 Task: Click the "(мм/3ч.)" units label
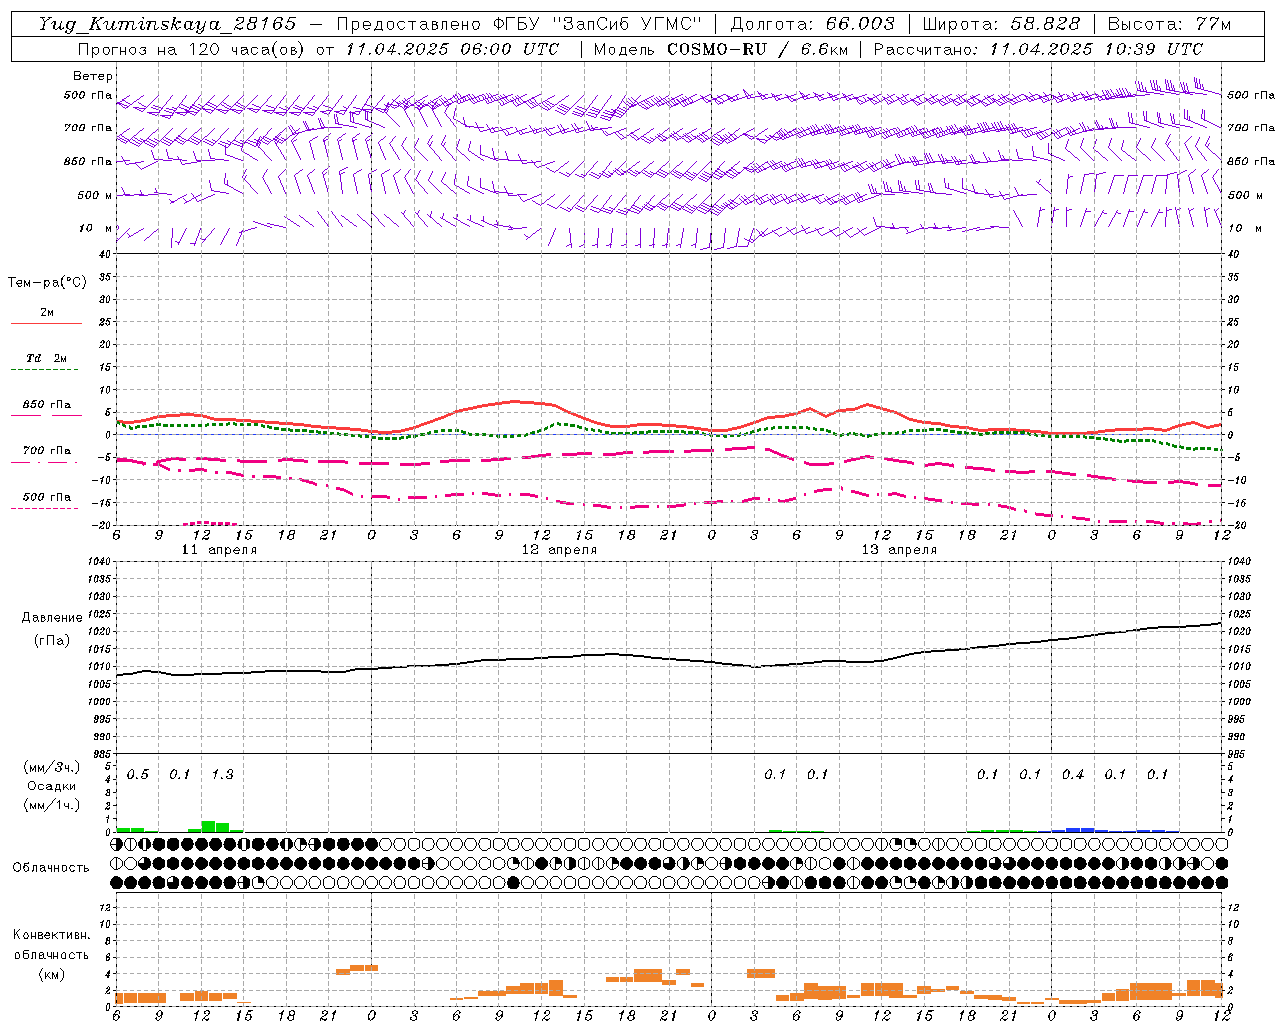pyautogui.click(x=51, y=767)
